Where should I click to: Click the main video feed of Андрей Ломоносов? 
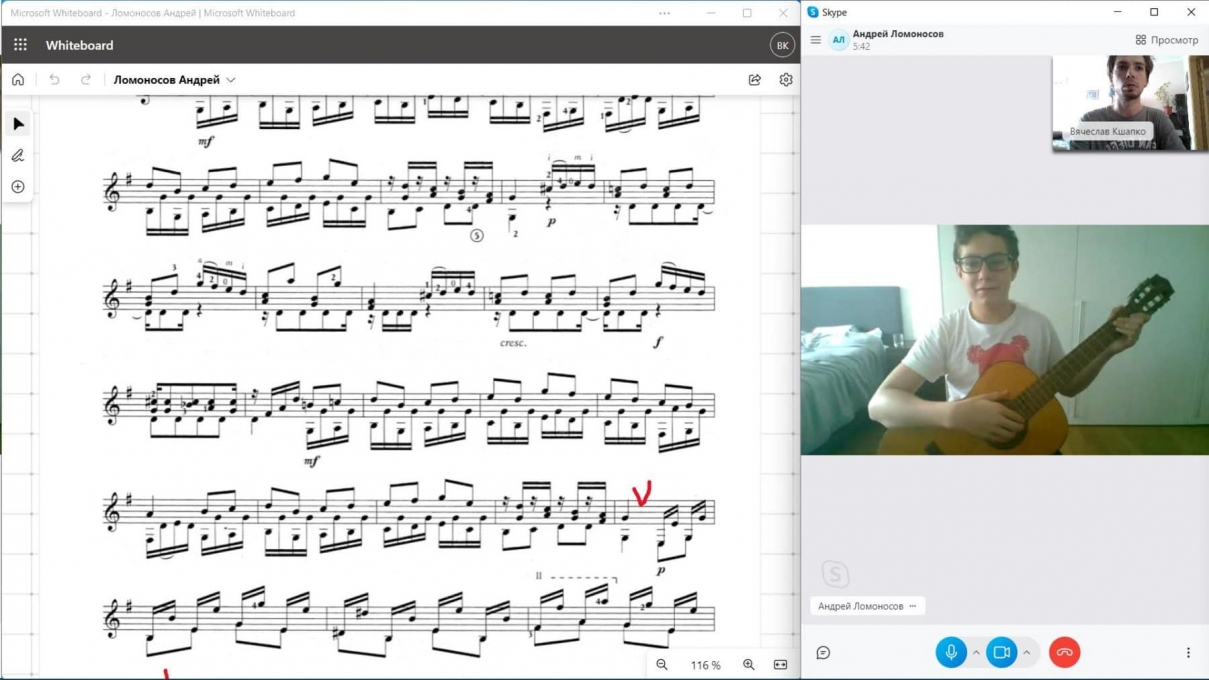click(x=1005, y=340)
